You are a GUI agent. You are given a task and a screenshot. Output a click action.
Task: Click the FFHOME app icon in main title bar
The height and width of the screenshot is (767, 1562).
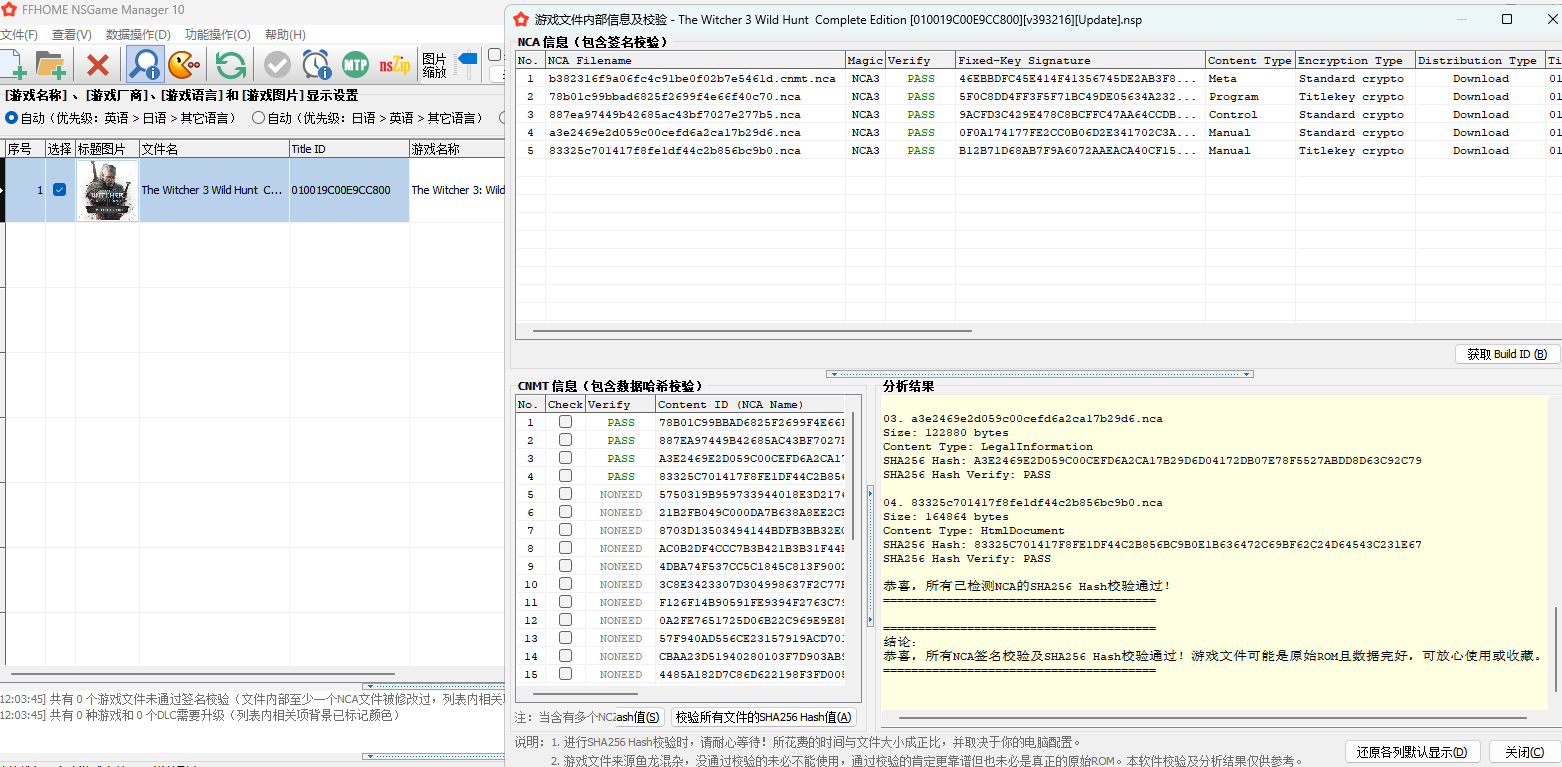(x=9, y=10)
